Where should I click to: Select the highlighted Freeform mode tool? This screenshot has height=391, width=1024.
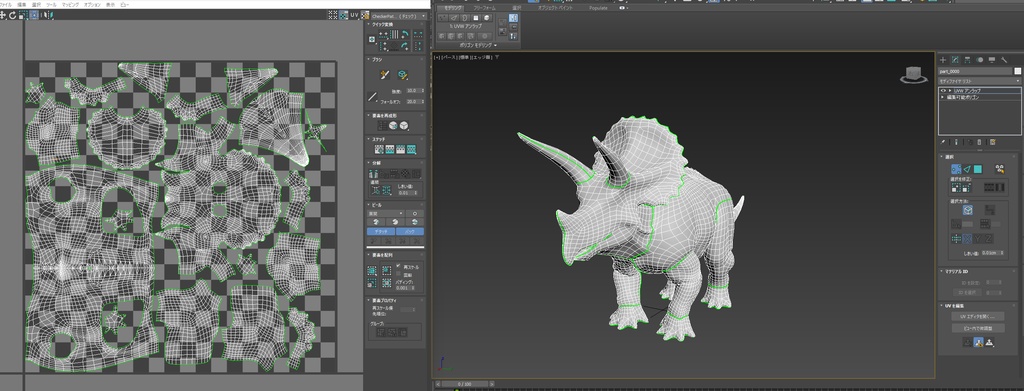[35, 16]
